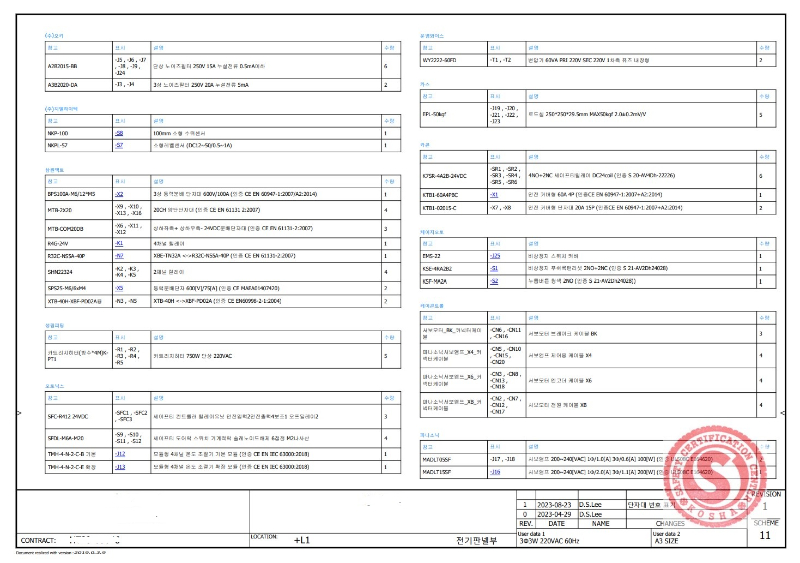This screenshot has height=563, width=800.
Task: Click the -K1 relay module link
Action: [119, 243]
